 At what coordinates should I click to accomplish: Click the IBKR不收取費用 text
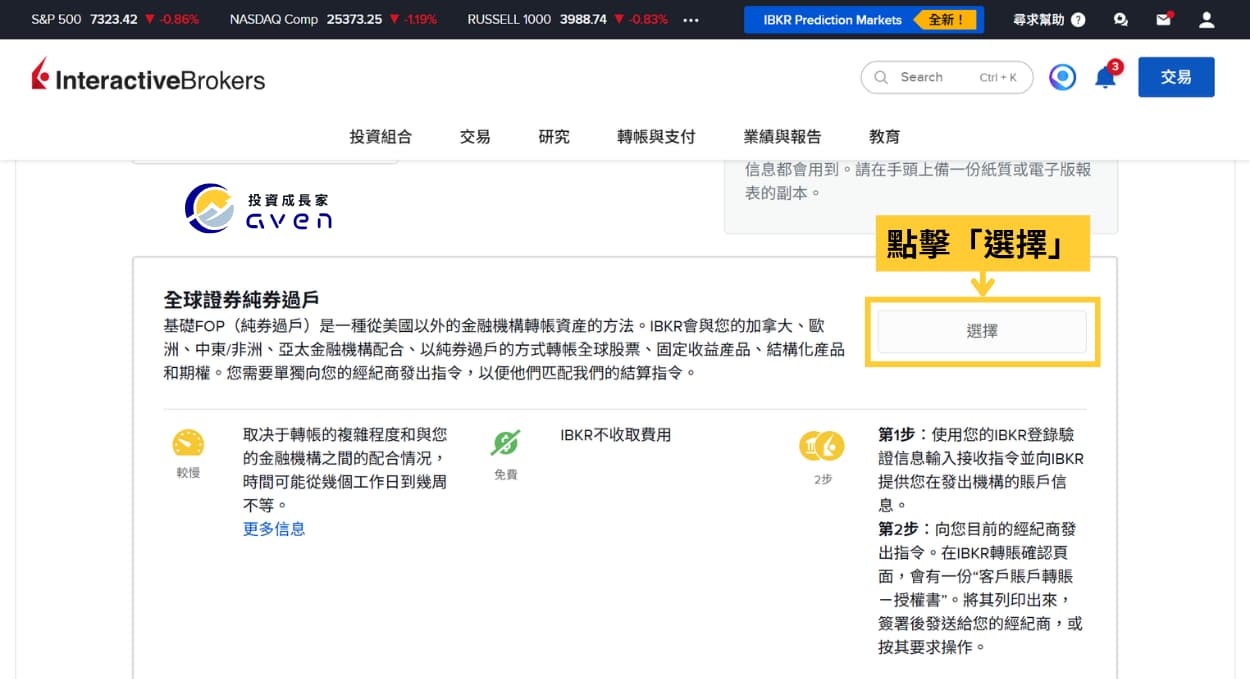(616, 434)
